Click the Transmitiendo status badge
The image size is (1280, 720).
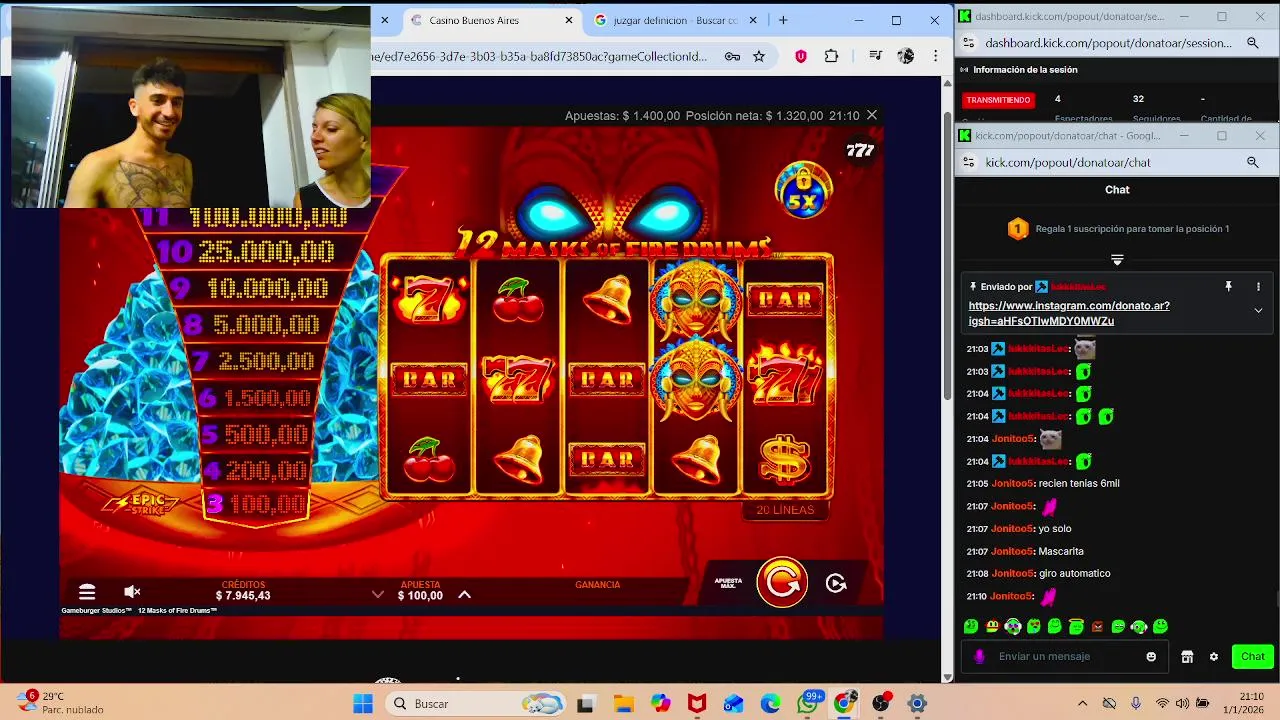(998, 100)
